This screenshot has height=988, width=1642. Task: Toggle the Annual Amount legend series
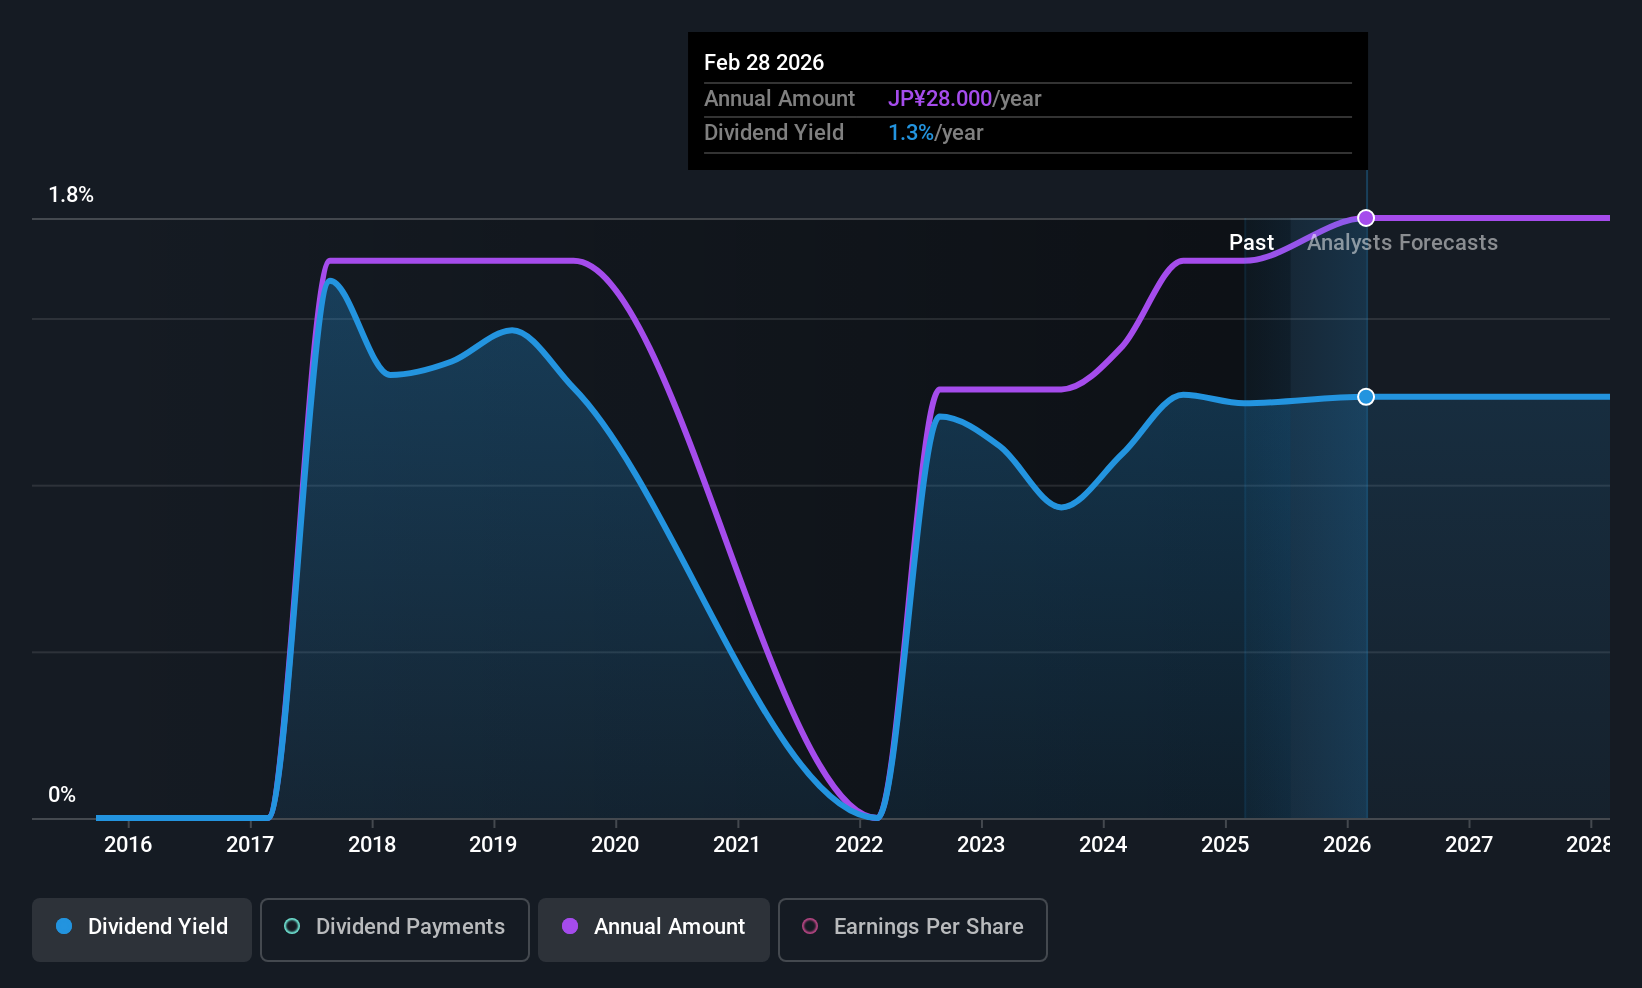[654, 929]
